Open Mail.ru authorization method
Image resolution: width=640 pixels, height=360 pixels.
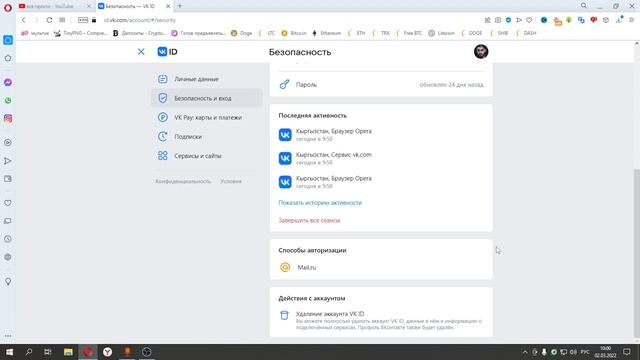coord(381,267)
